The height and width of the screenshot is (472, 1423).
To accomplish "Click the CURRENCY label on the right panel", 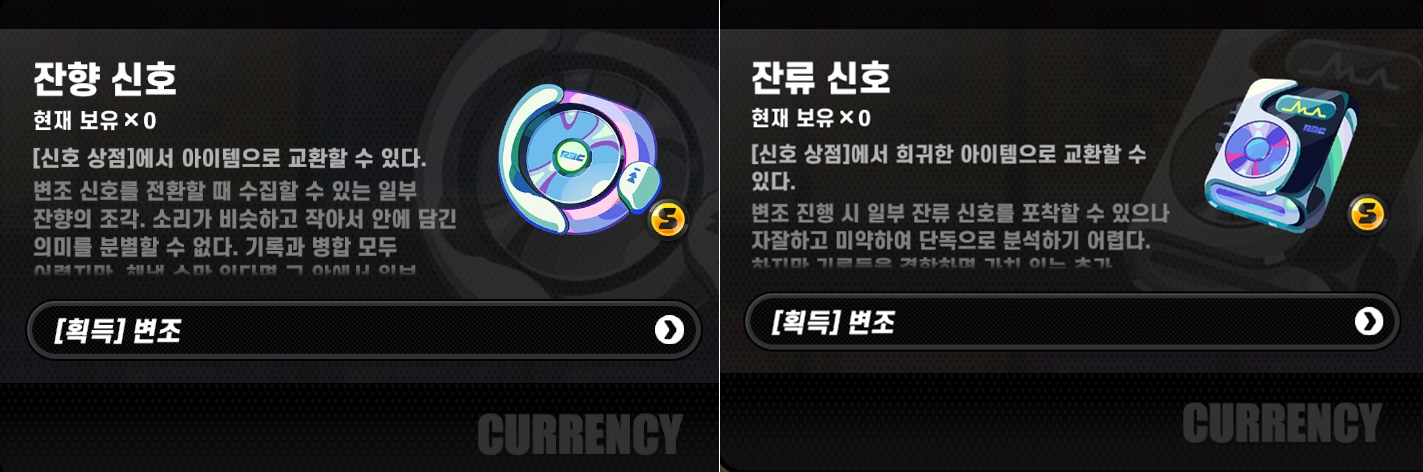I will (x=1281, y=423).
